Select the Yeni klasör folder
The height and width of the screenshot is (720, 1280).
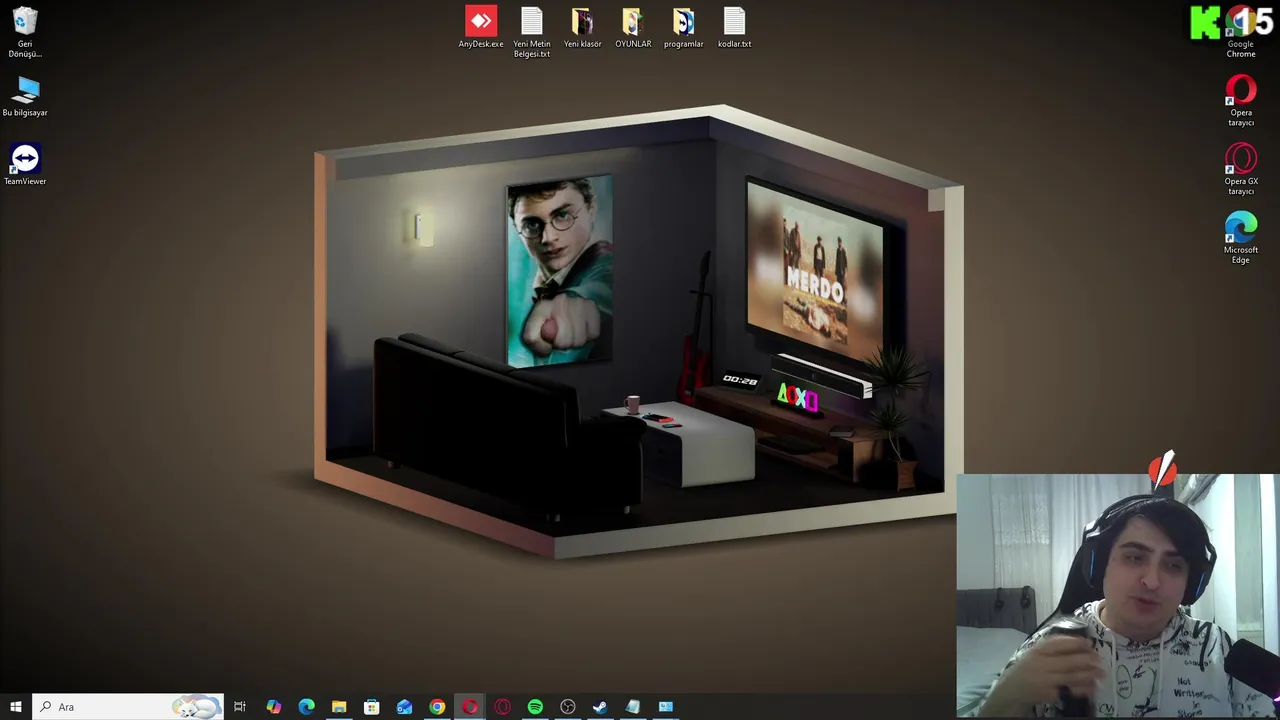[x=583, y=27]
